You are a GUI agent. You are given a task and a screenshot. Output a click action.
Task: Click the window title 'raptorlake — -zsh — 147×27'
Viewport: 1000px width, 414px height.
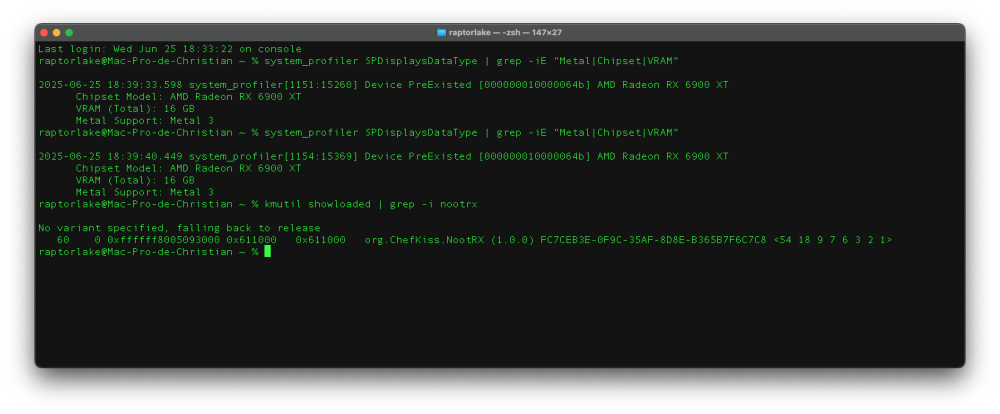pos(504,33)
